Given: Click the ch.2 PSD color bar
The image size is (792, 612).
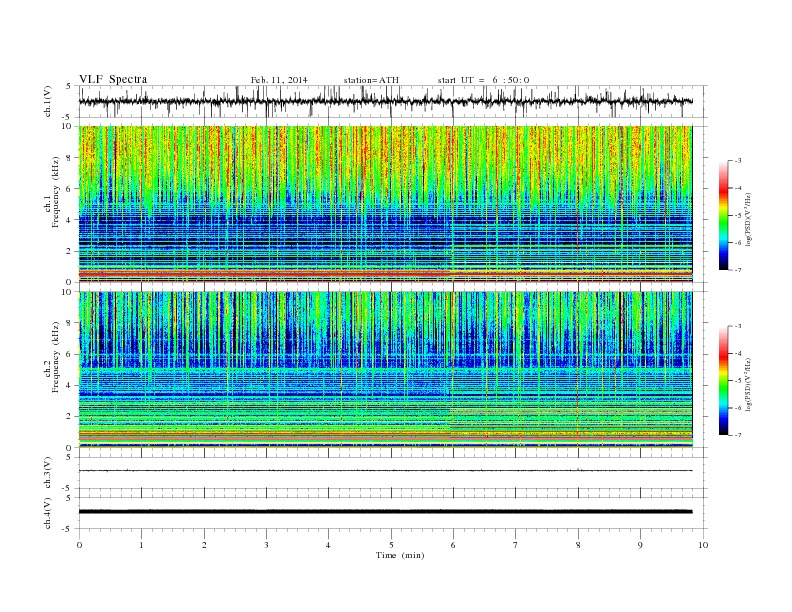Looking at the screenshot, I should (724, 380).
